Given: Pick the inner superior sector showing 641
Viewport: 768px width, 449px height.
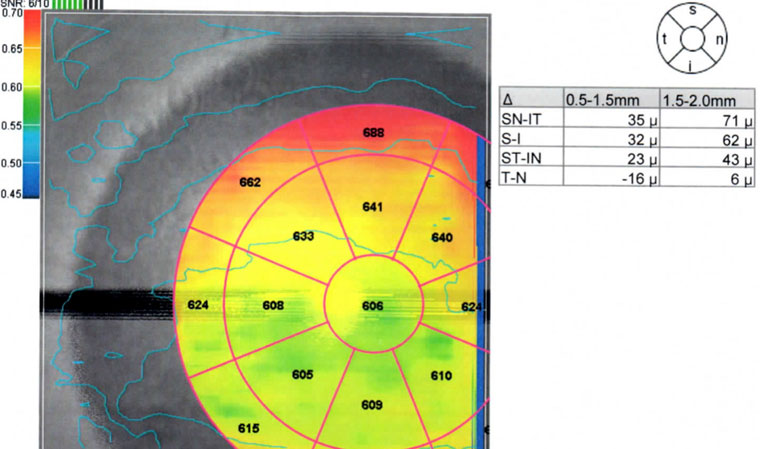Looking at the screenshot, I should pyautogui.click(x=373, y=207).
